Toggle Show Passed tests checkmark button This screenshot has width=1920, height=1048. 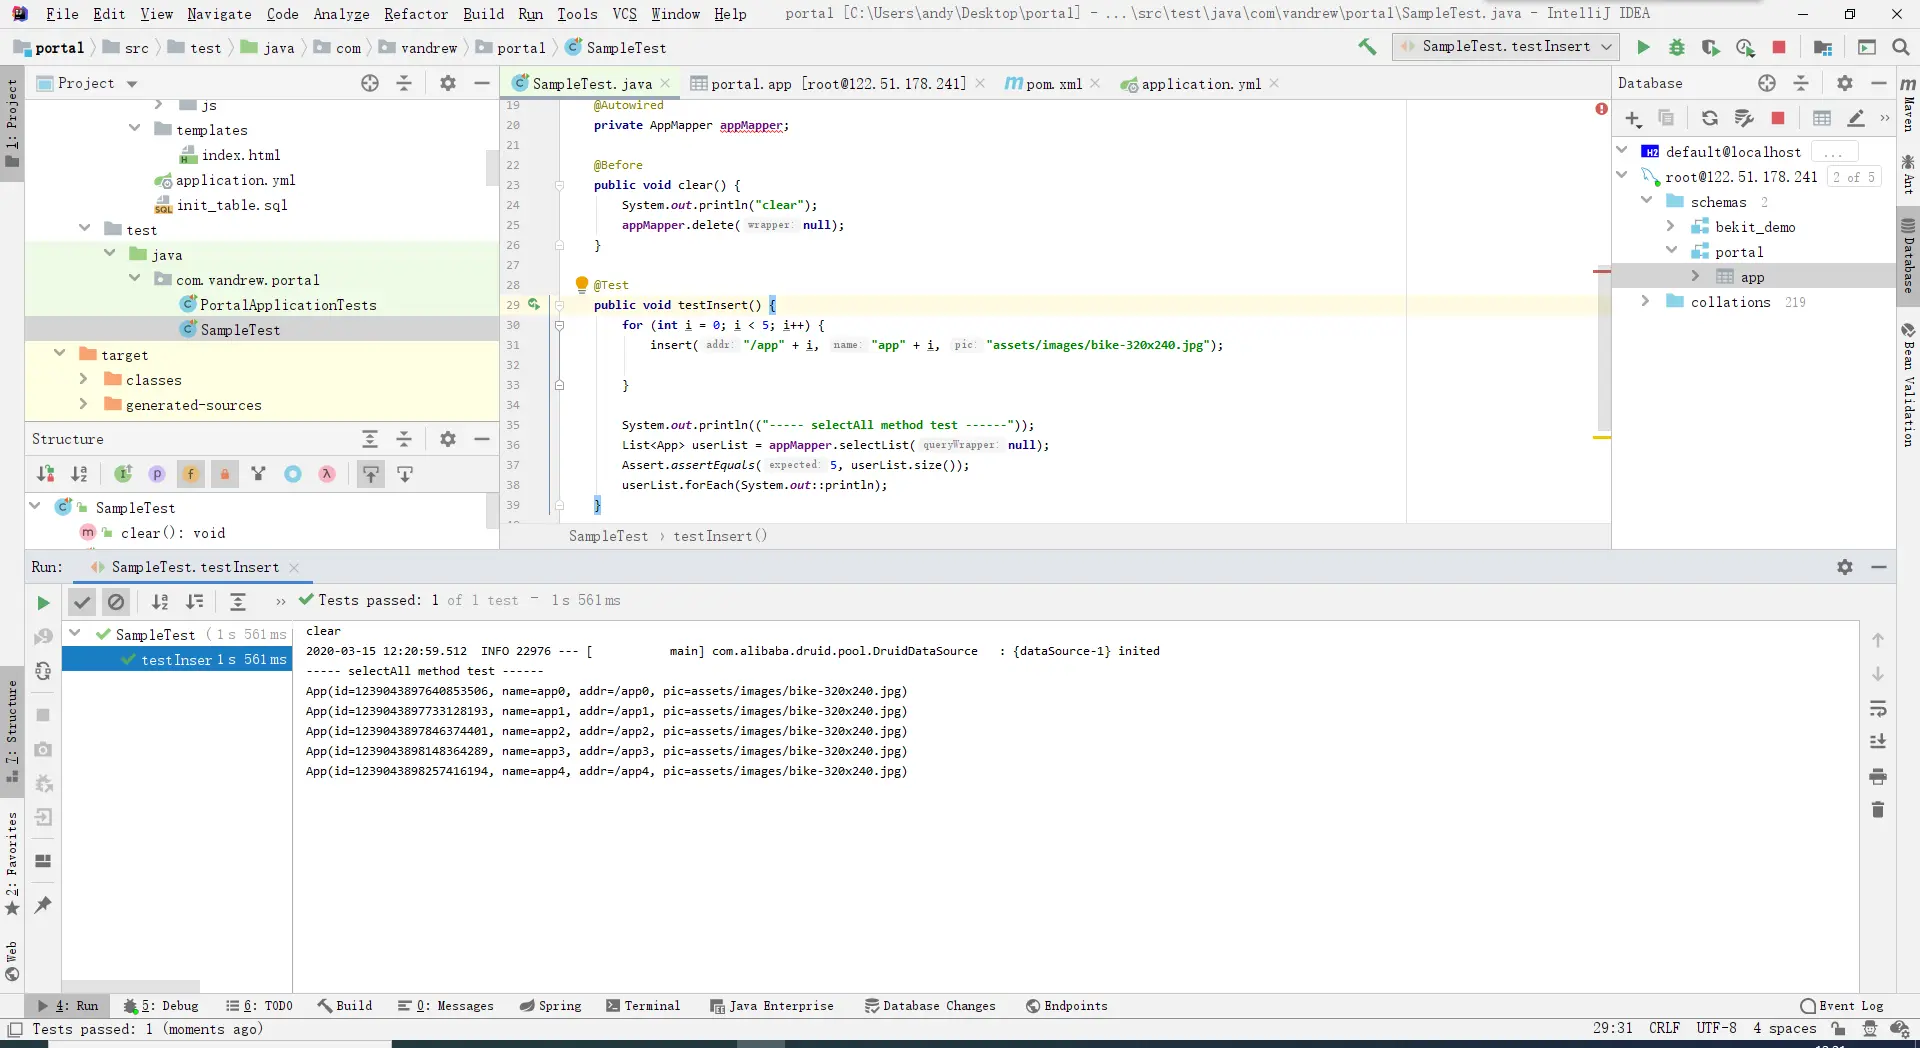point(82,602)
